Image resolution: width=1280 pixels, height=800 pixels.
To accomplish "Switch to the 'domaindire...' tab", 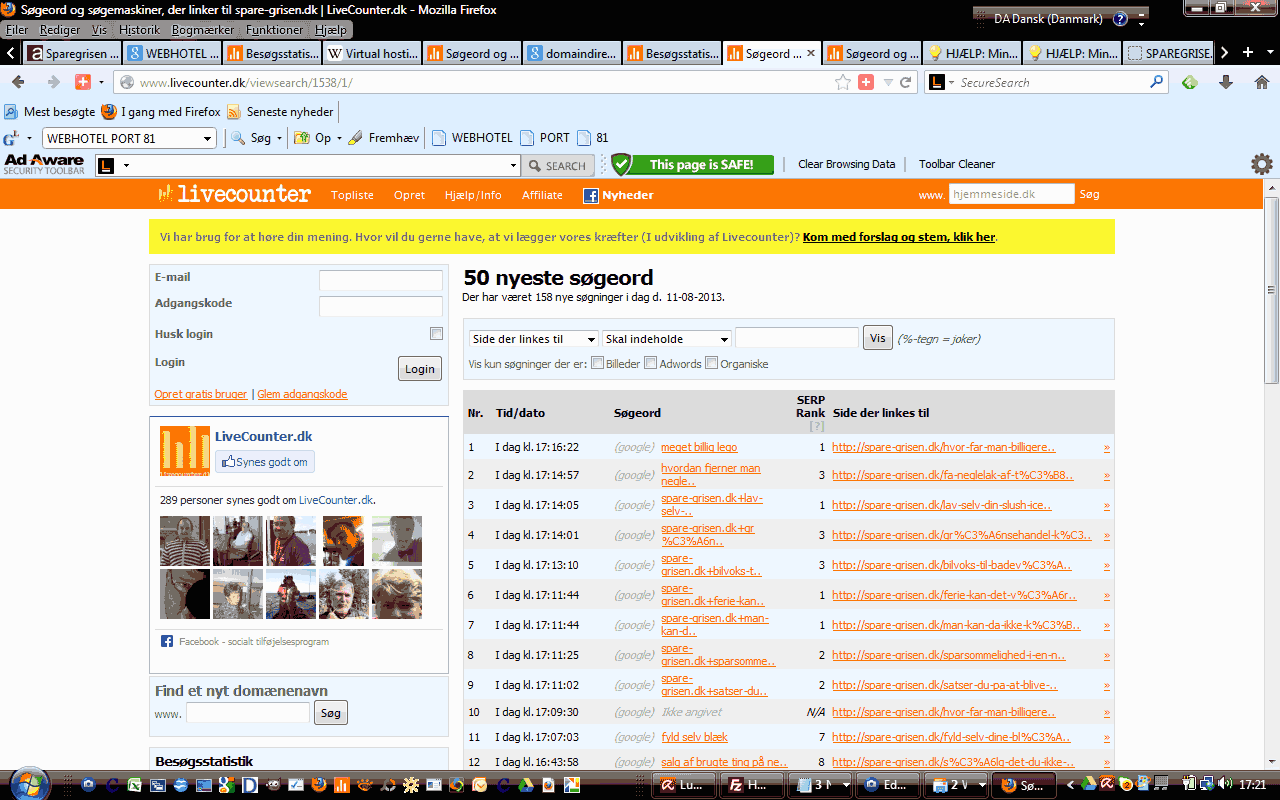I will pos(573,53).
